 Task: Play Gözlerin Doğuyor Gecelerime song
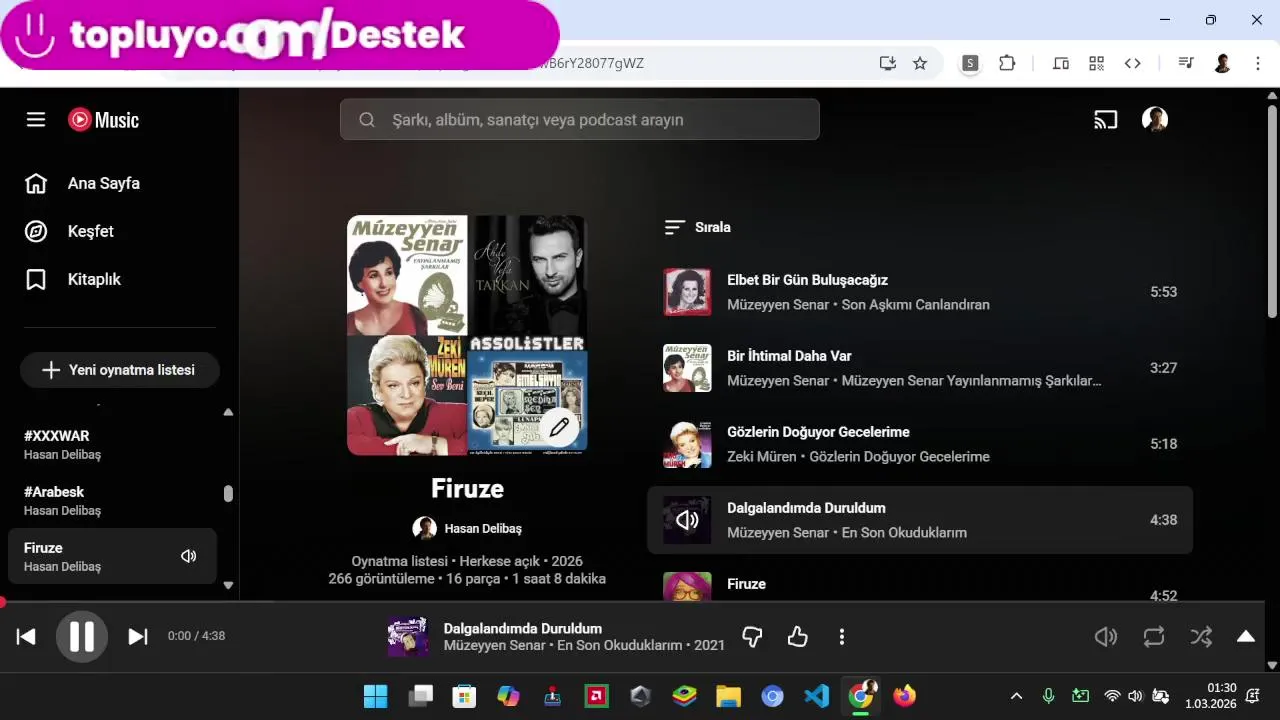(x=818, y=432)
